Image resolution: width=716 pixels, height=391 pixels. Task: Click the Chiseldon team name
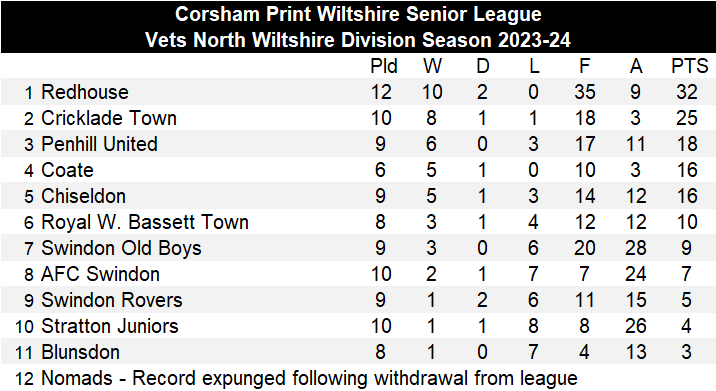click(x=84, y=196)
